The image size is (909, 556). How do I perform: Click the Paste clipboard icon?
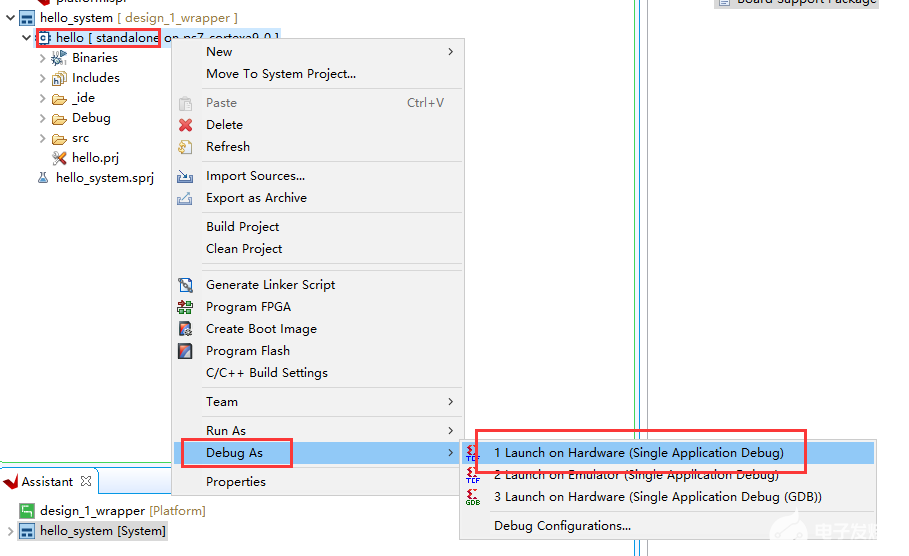[186, 103]
